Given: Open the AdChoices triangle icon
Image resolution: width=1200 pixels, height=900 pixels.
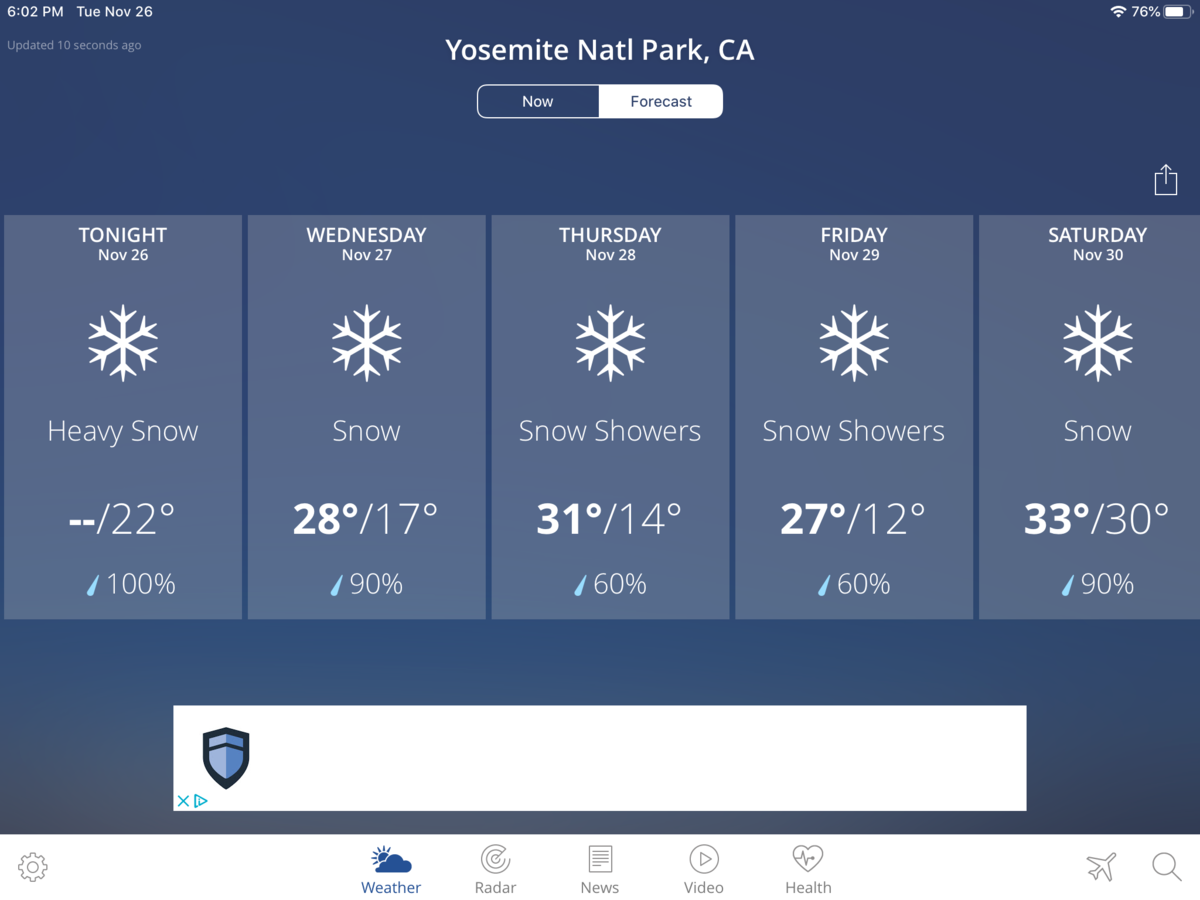Looking at the screenshot, I should pos(201,801).
